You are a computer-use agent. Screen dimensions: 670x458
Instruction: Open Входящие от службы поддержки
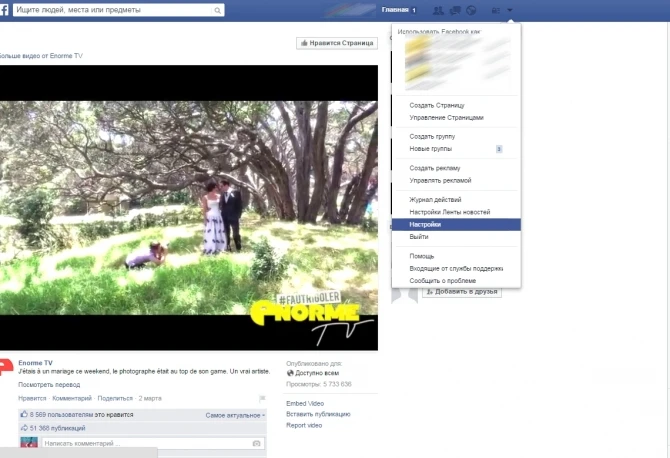[456, 268]
